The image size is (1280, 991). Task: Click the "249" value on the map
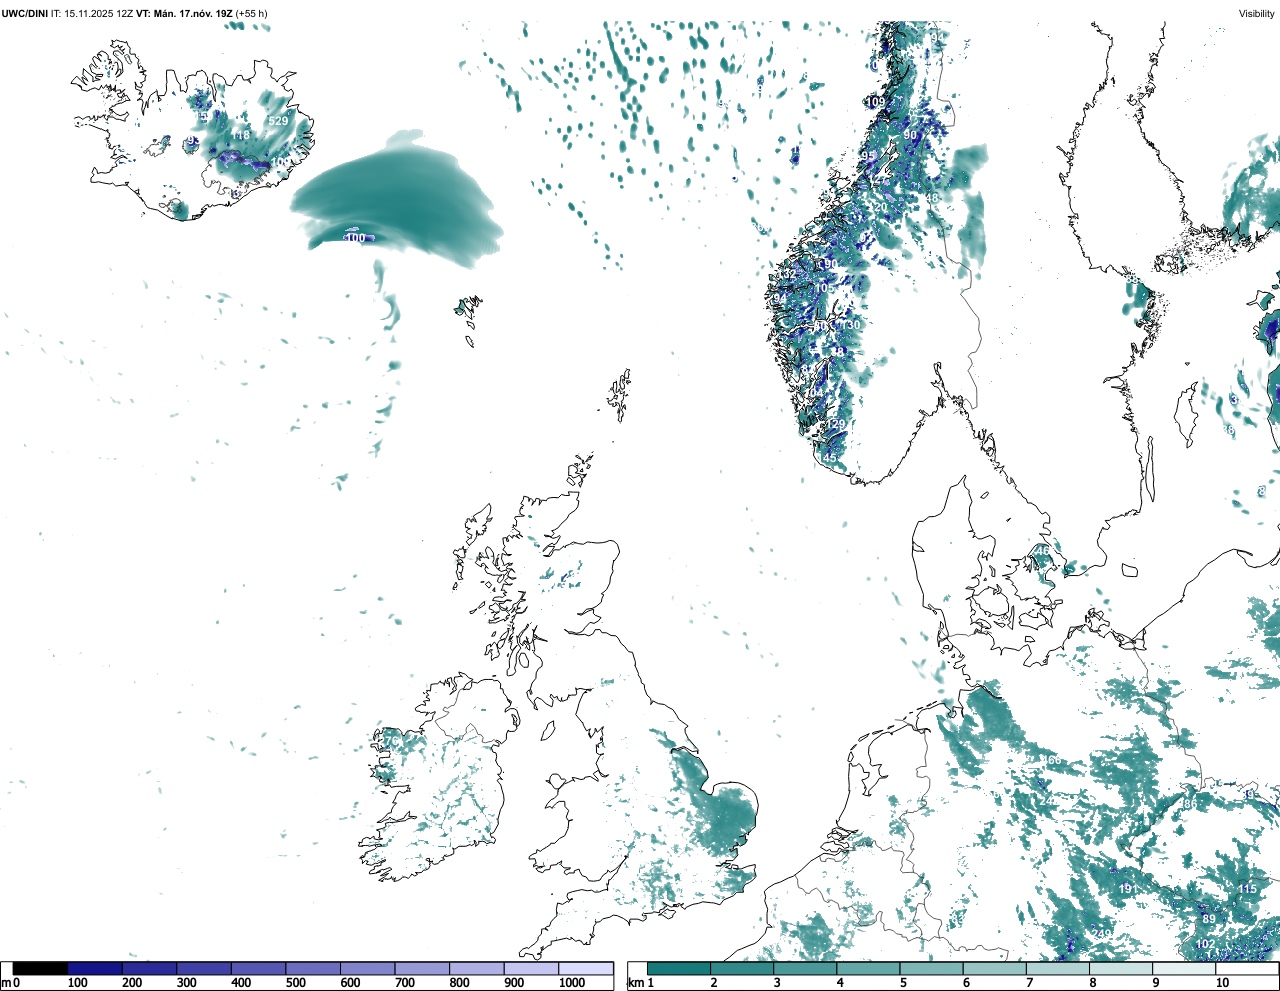coord(1101,934)
